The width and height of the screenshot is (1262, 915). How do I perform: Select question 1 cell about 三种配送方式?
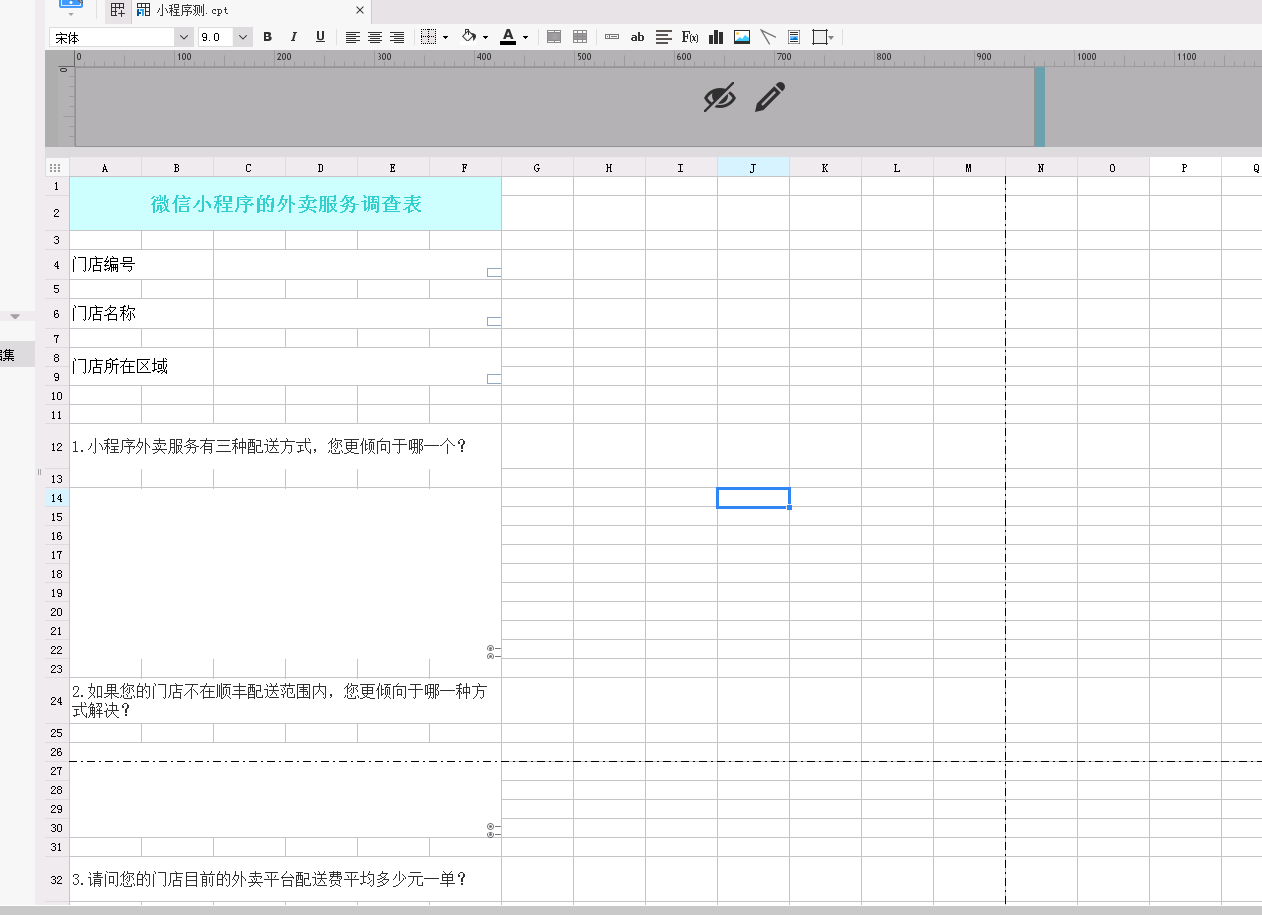(x=286, y=447)
